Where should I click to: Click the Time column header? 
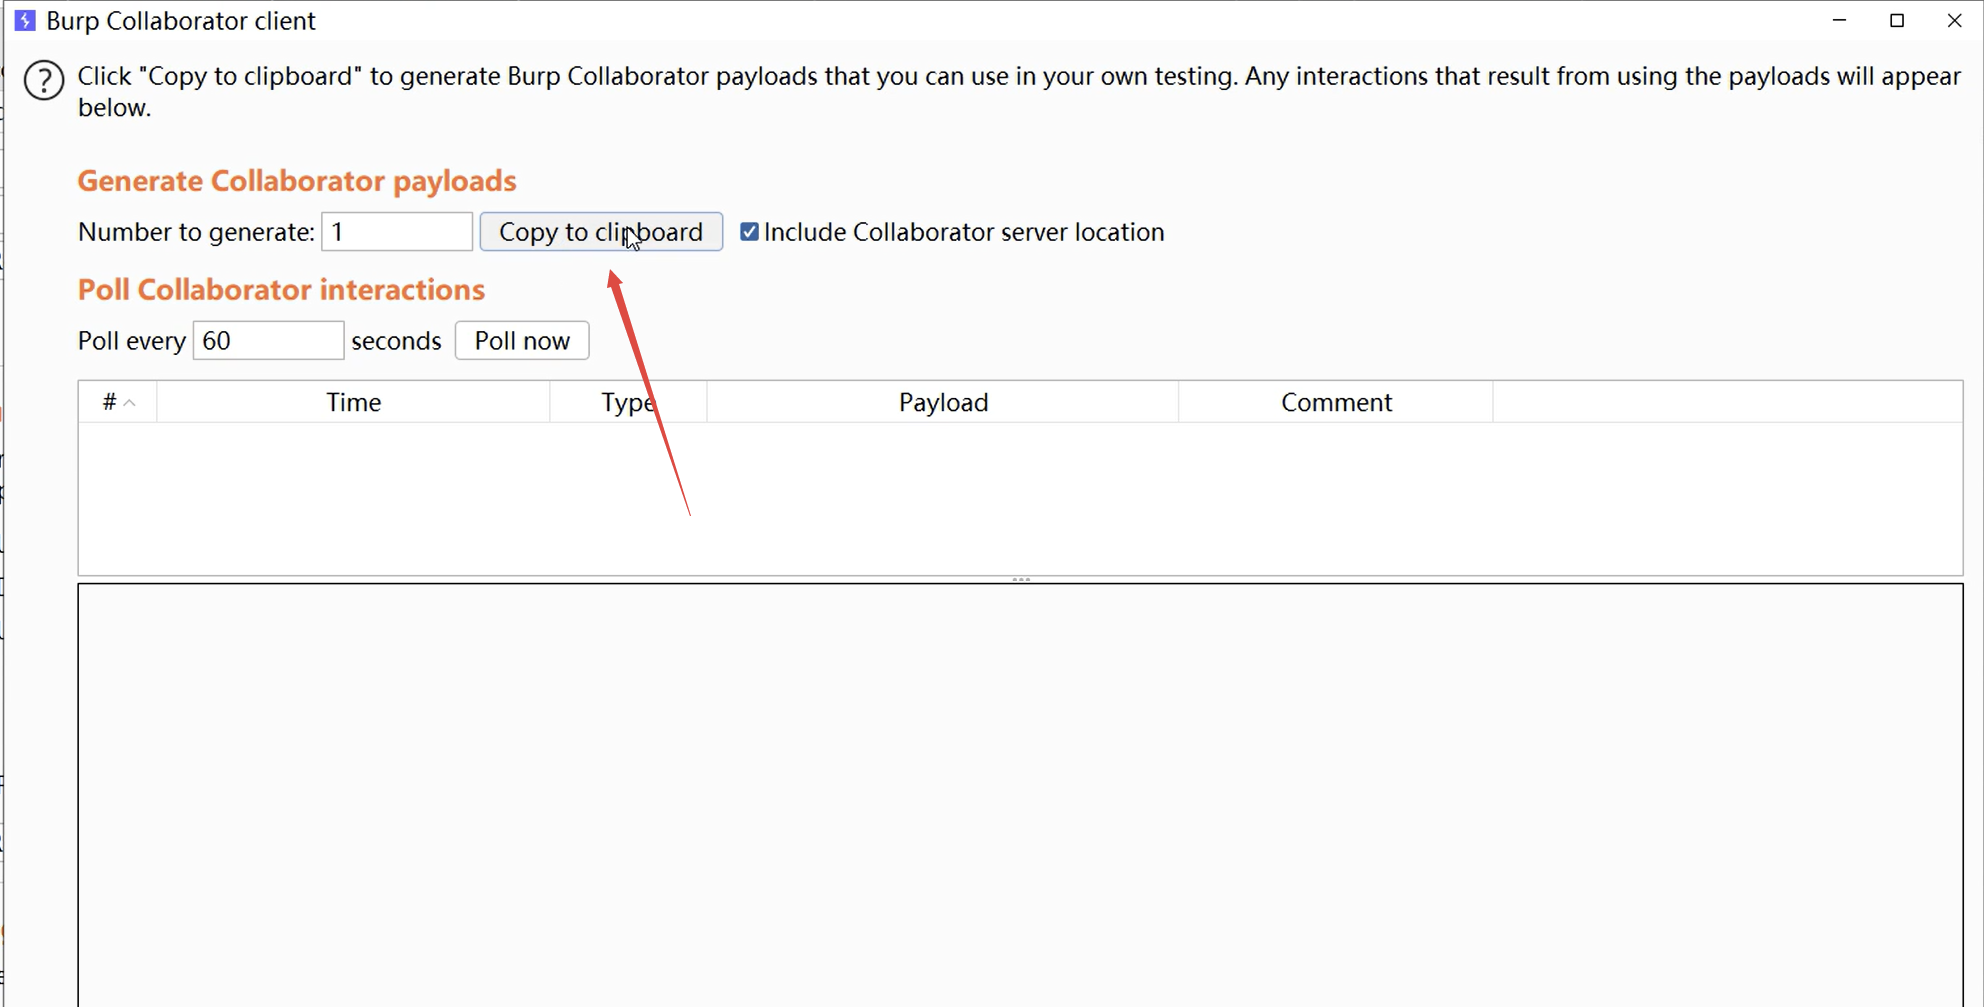(x=353, y=402)
